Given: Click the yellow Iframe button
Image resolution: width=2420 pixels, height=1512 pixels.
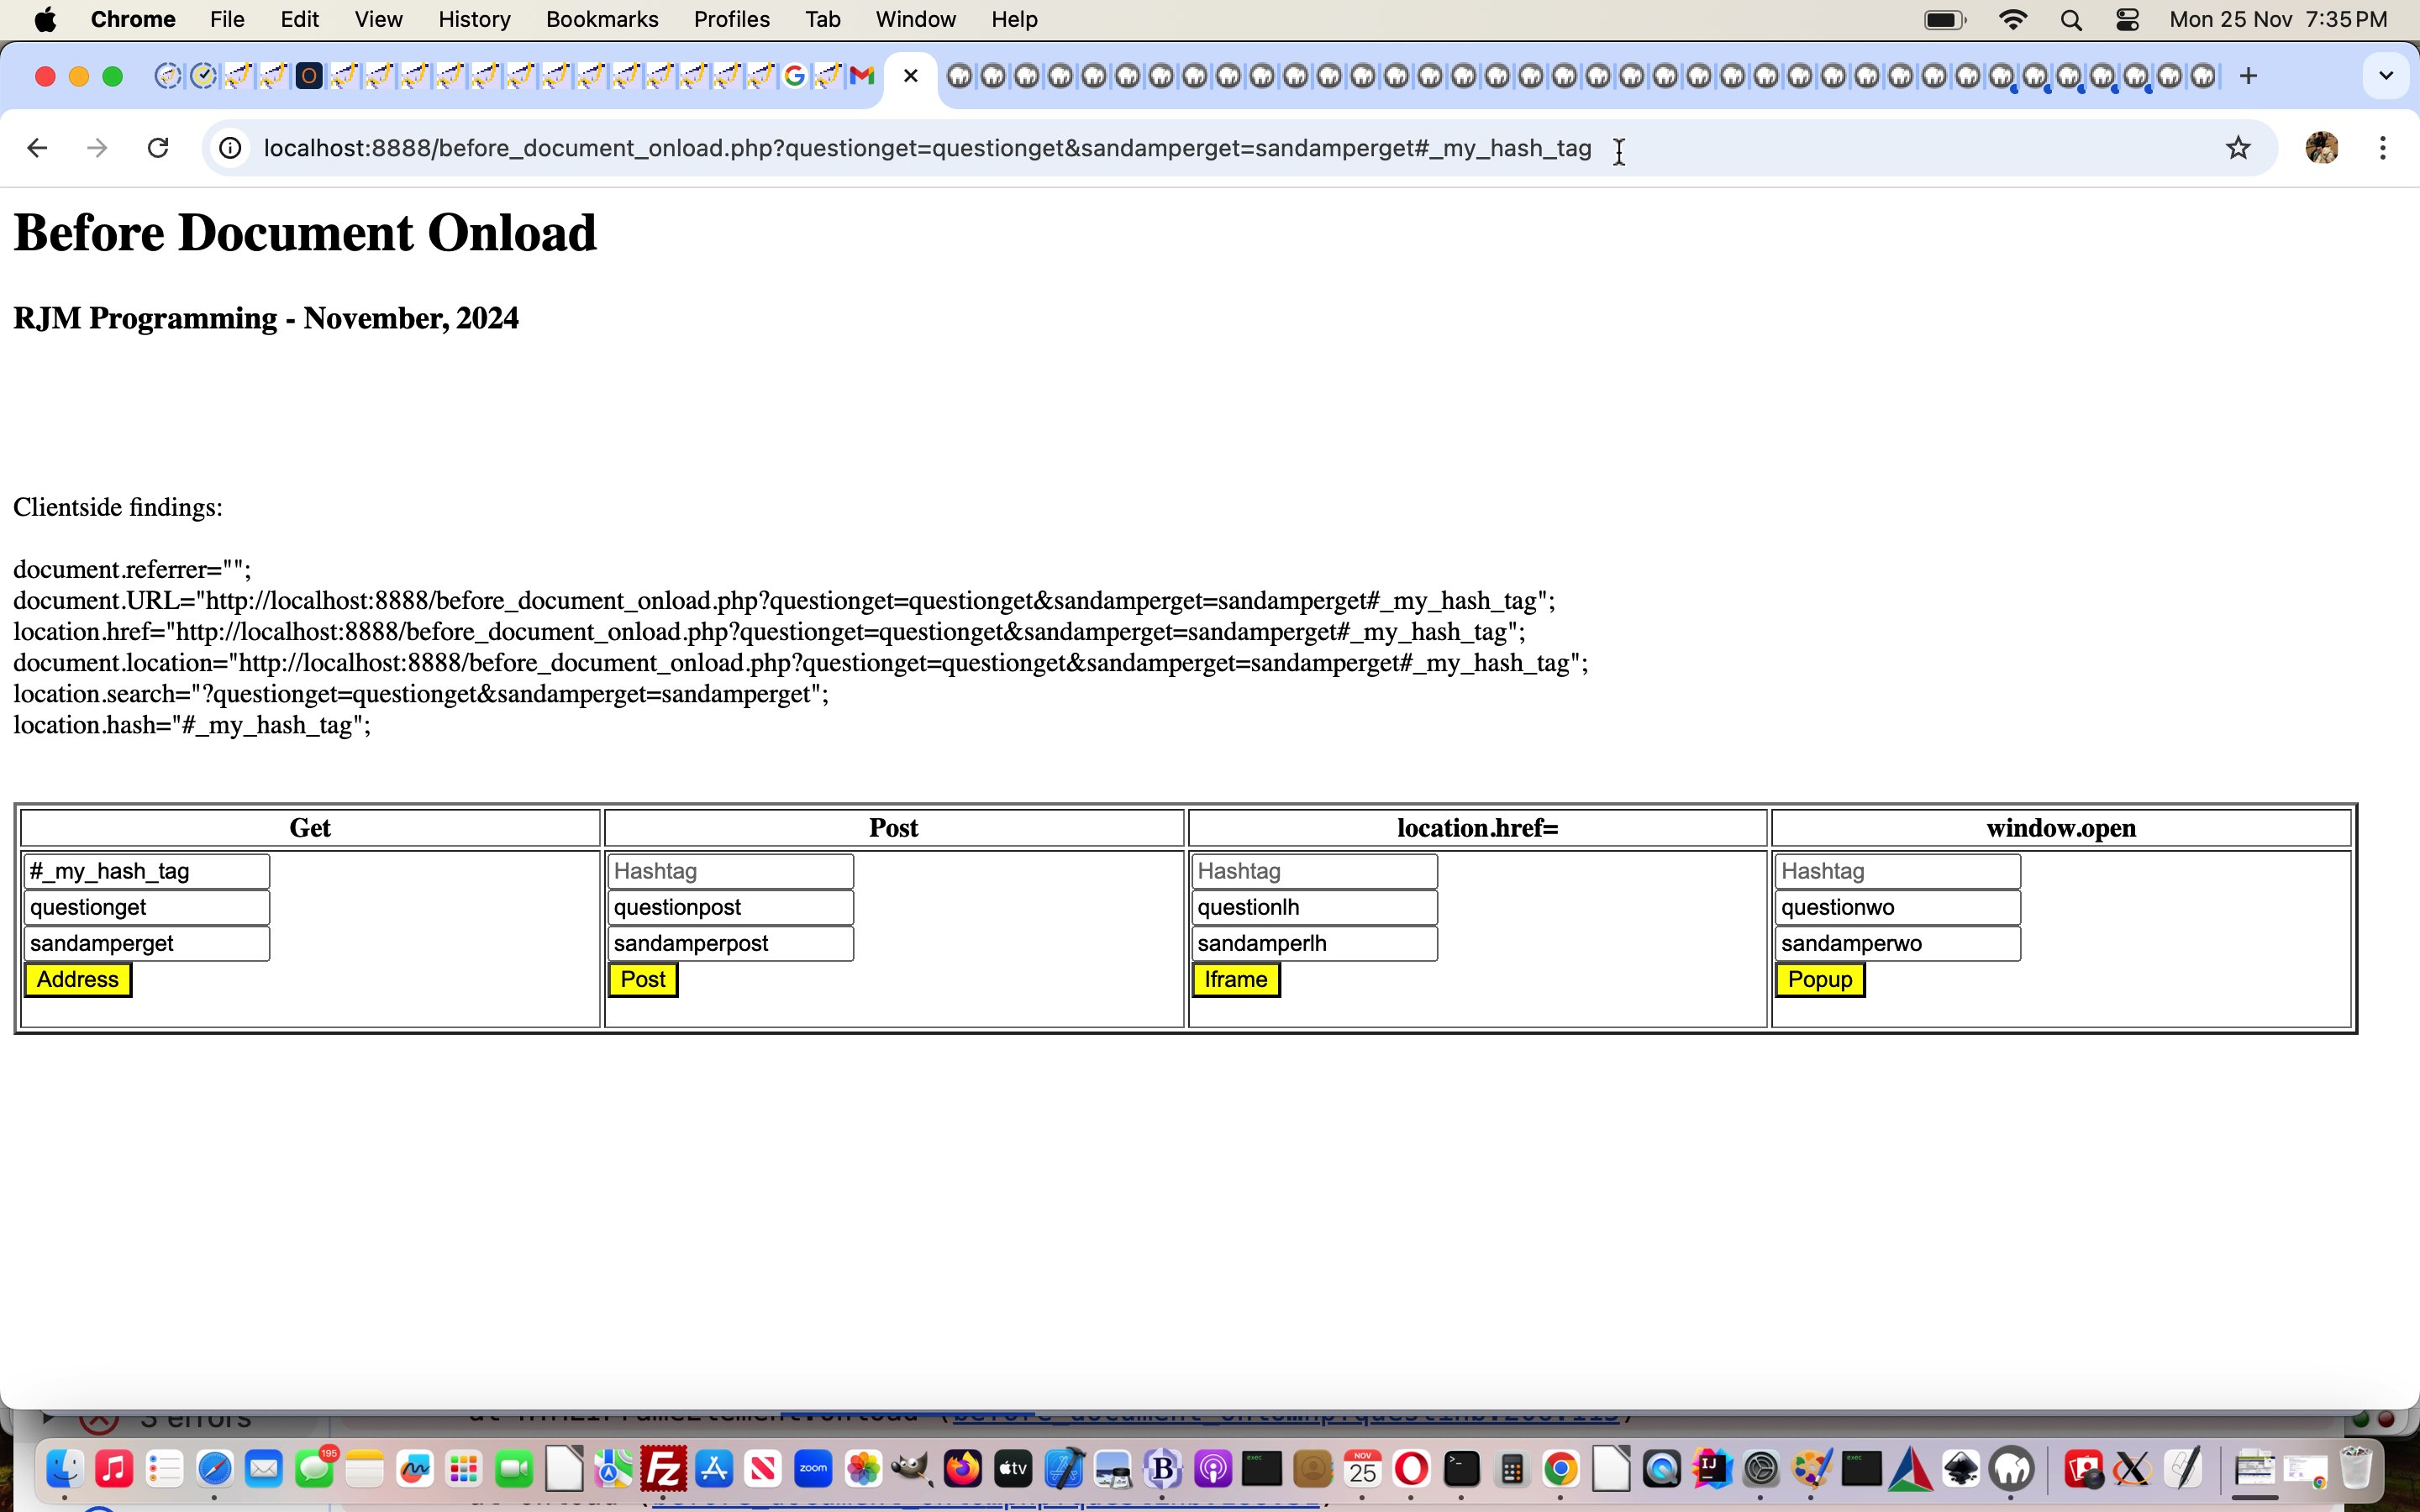Looking at the screenshot, I should [x=1236, y=980].
